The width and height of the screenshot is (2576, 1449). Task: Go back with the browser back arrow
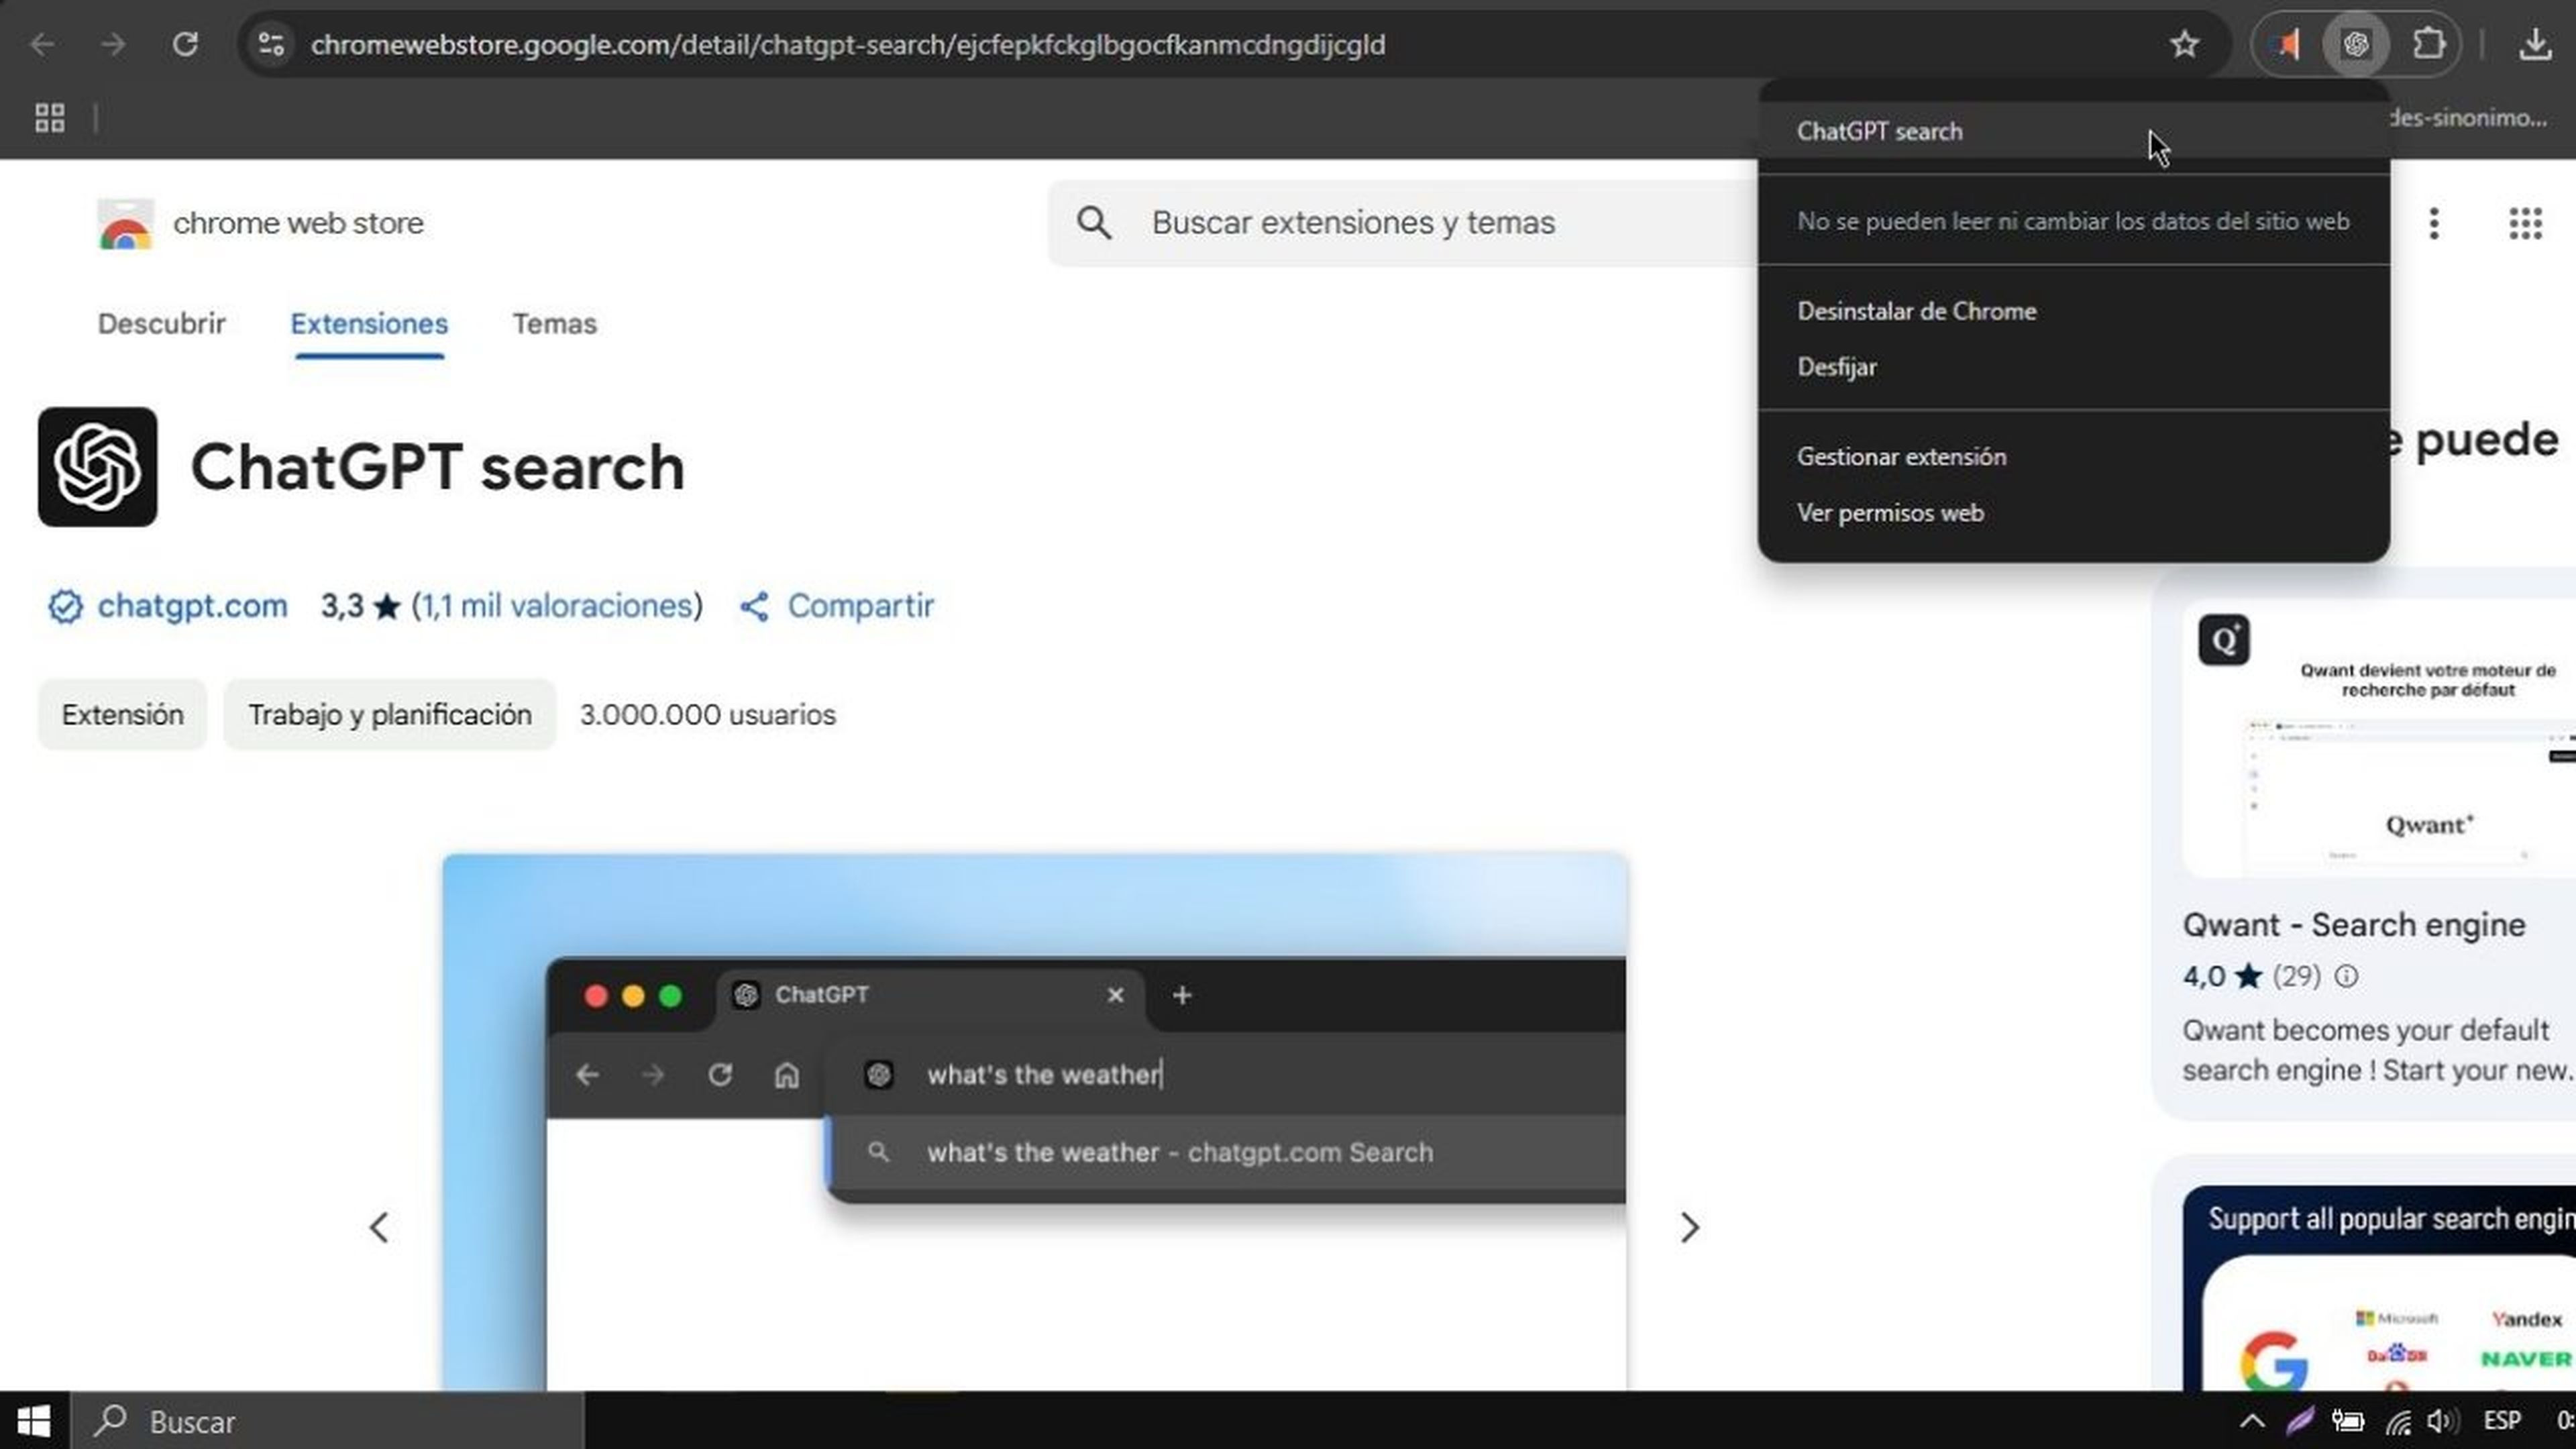(41, 44)
